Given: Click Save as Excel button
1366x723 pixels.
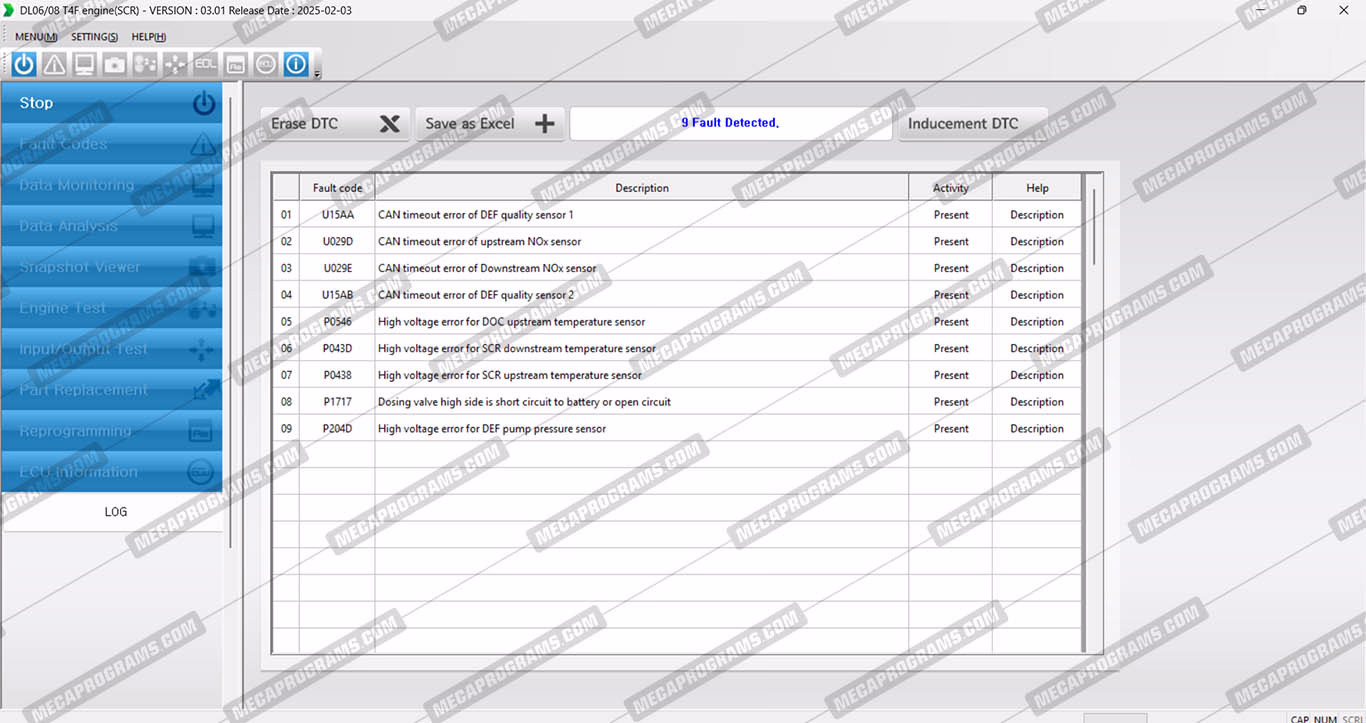Looking at the screenshot, I should tap(489, 124).
